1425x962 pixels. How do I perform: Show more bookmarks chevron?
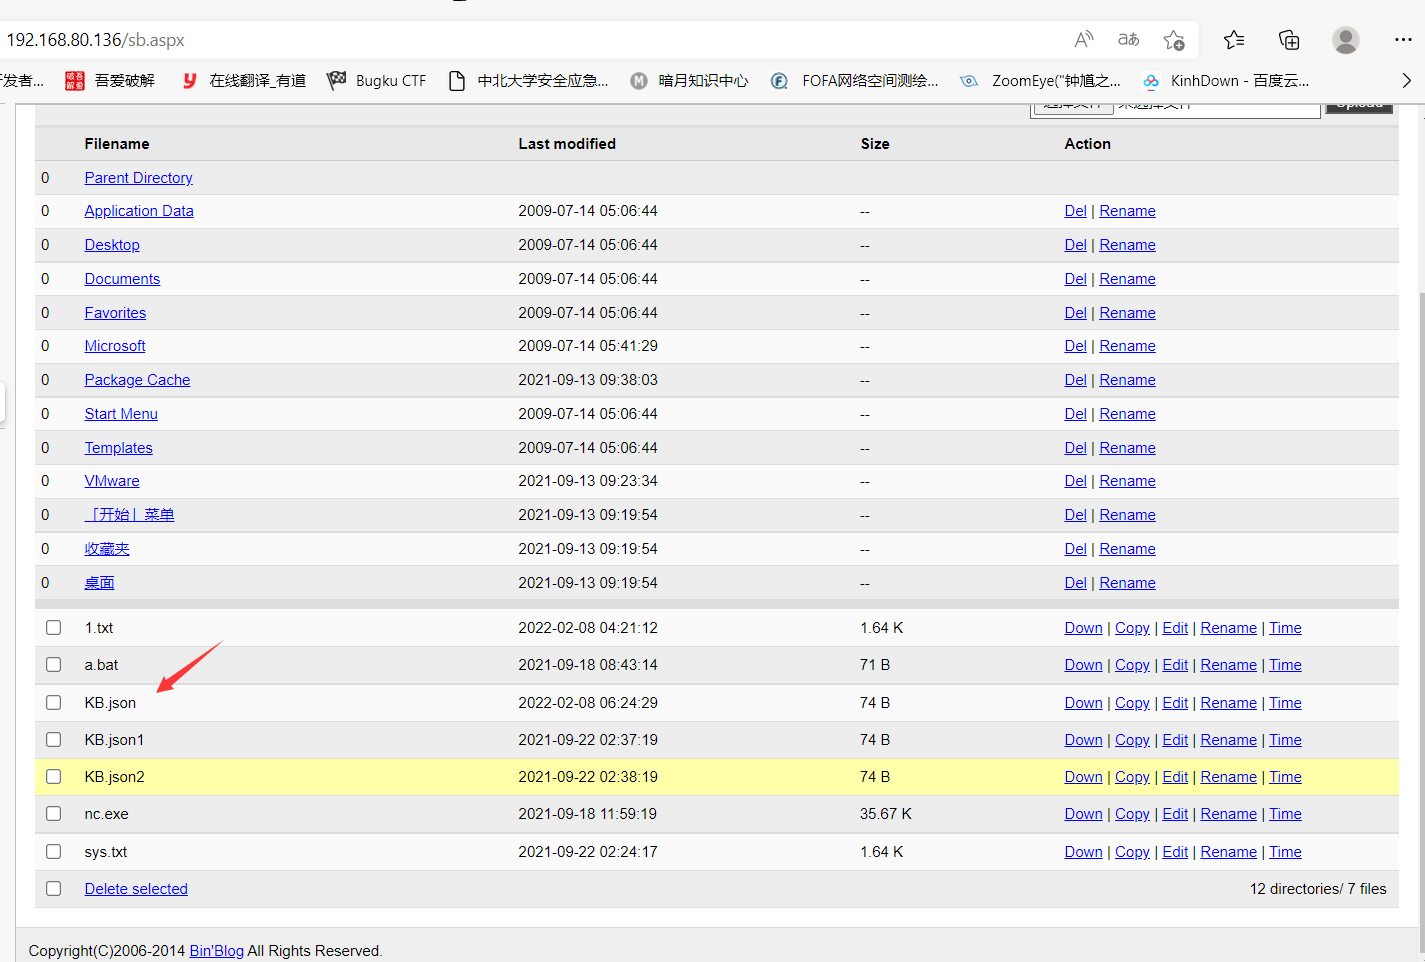pyautogui.click(x=1406, y=81)
